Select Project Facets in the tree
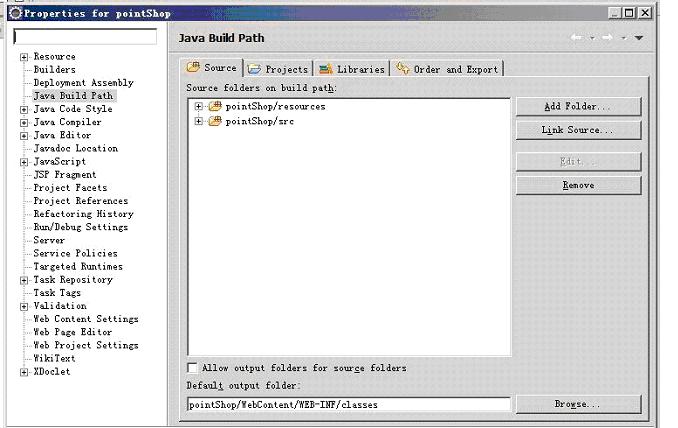Screen dimensions: 678x428 pos(70,188)
